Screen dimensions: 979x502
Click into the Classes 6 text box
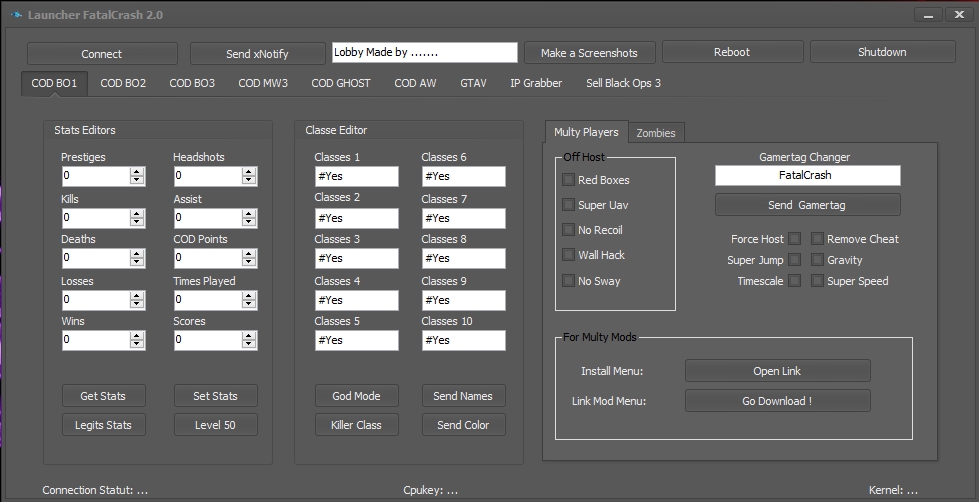(x=464, y=176)
